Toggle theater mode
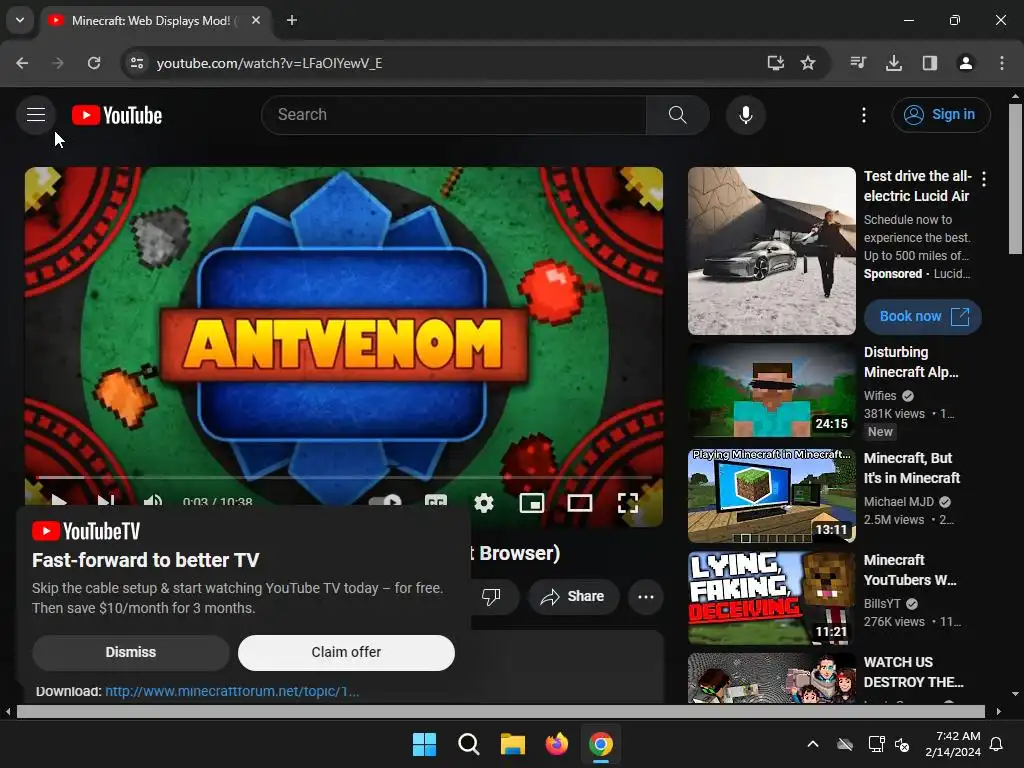Image resolution: width=1024 pixels, height=768 pixels. [x=580, y=502]
